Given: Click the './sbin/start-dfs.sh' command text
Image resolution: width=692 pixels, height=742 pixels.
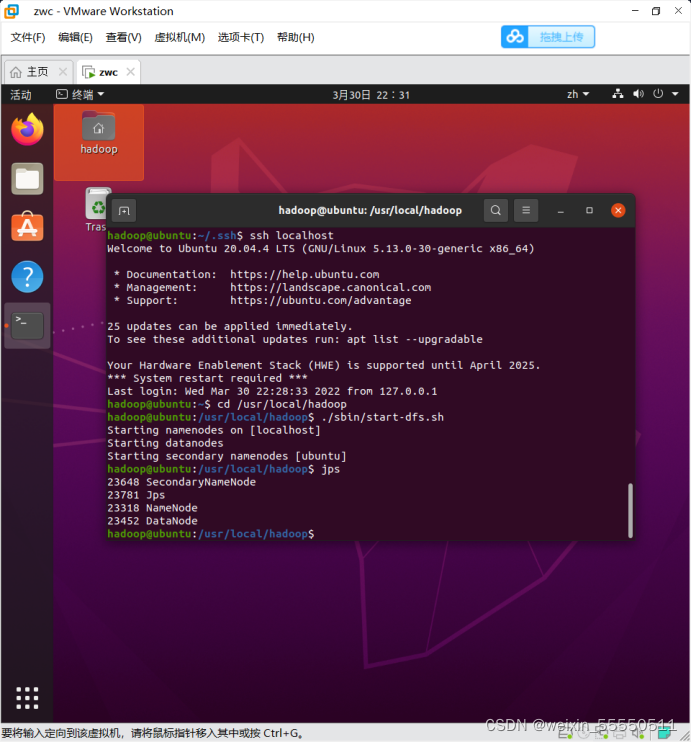Looking at the screenshot, I should [x=382, y=417].
